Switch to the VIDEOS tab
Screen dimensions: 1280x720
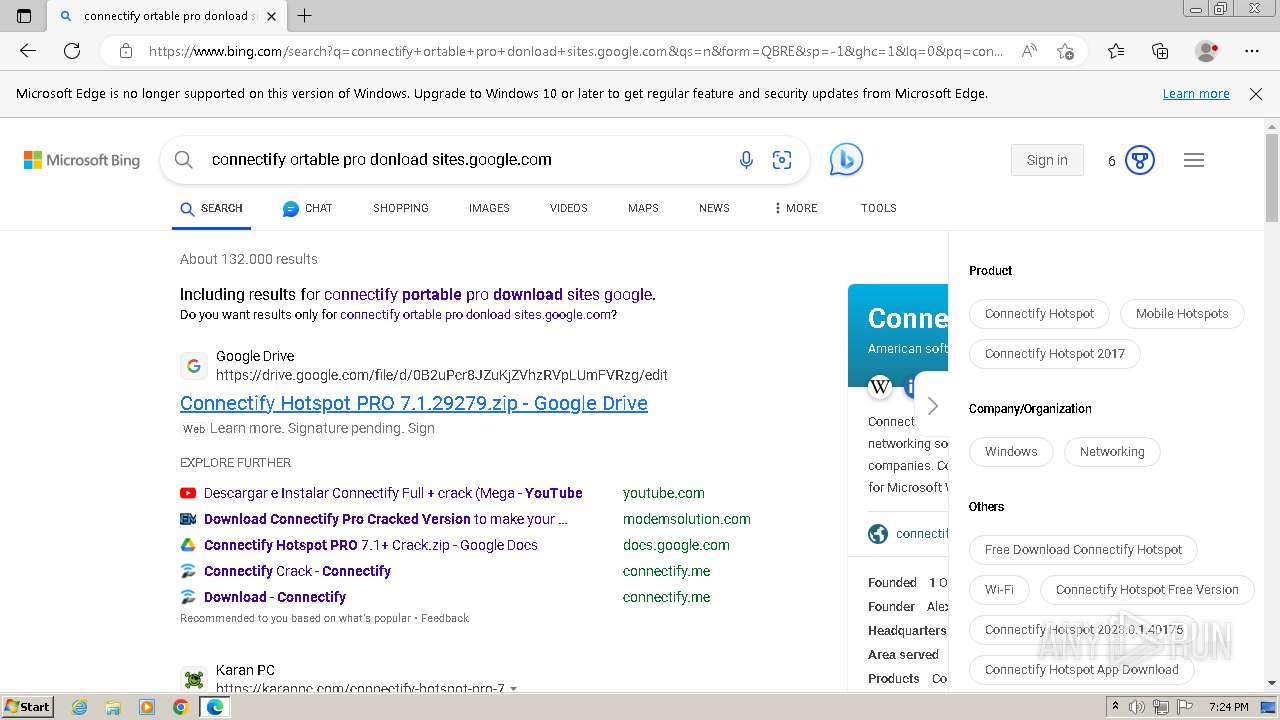pyautogui.click(x=569, y=208)
